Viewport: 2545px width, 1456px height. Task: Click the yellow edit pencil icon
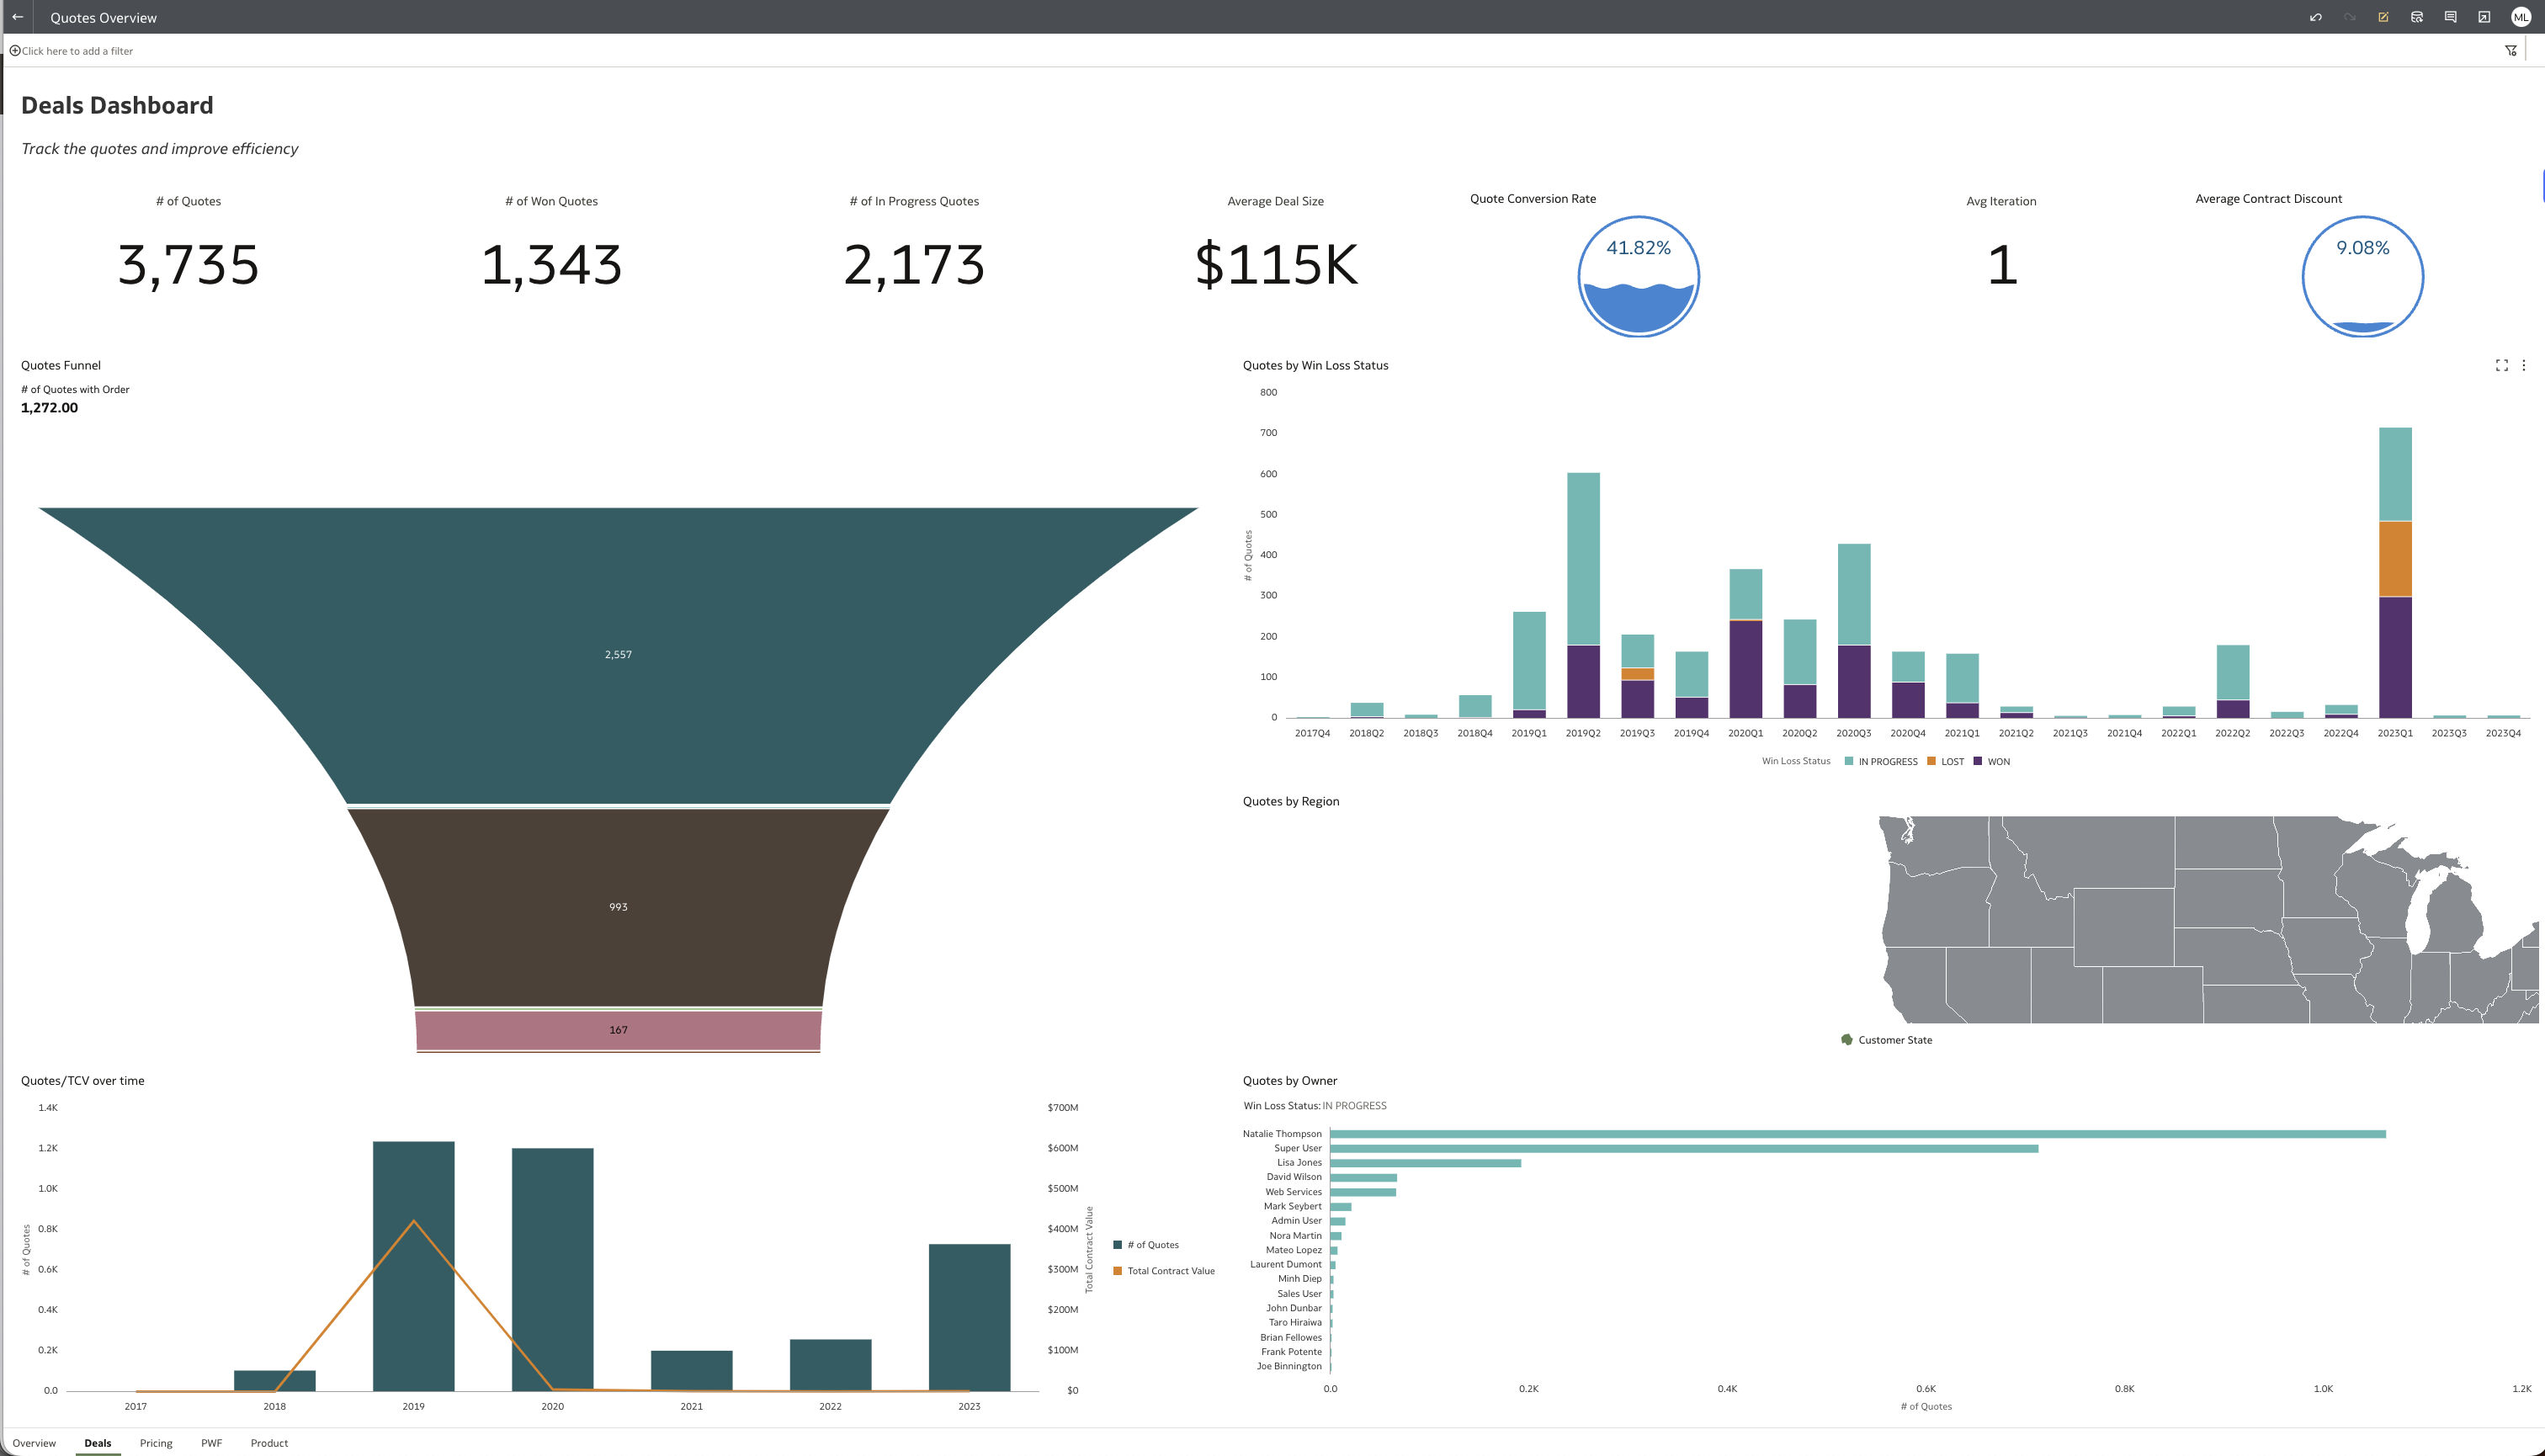(x=2383, y=17)
